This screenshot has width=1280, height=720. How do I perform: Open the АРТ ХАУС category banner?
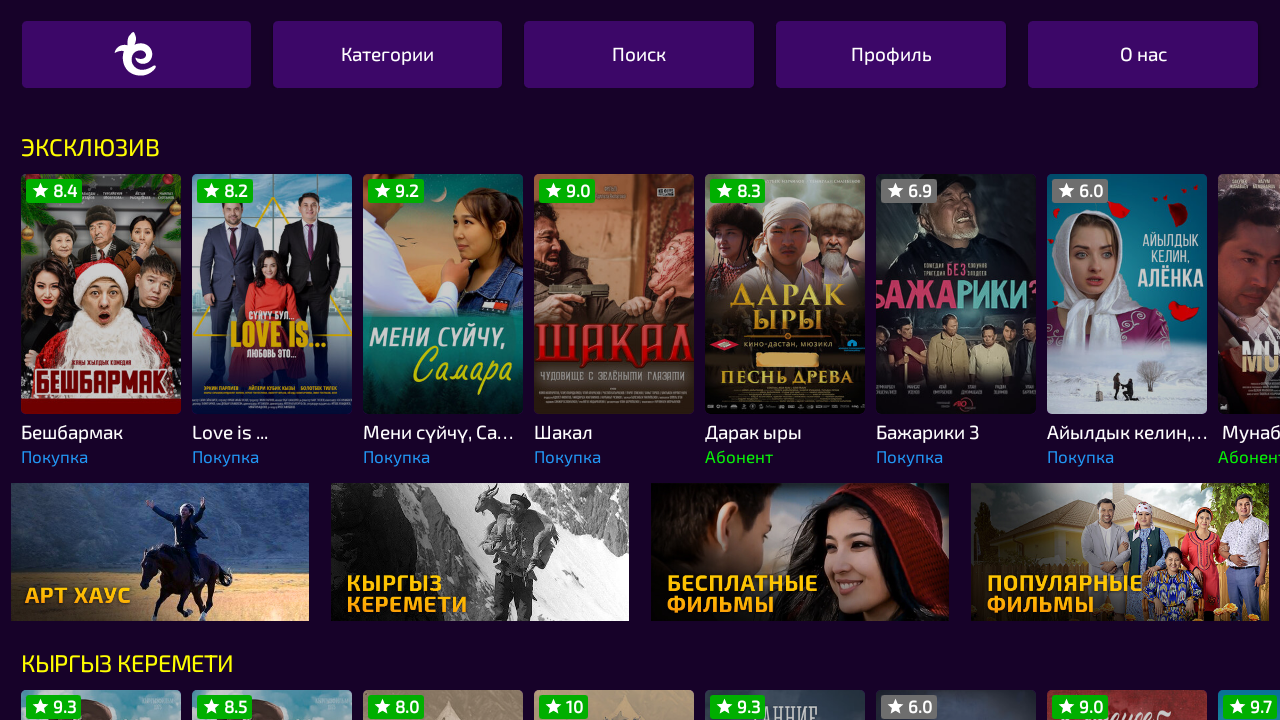160,552
